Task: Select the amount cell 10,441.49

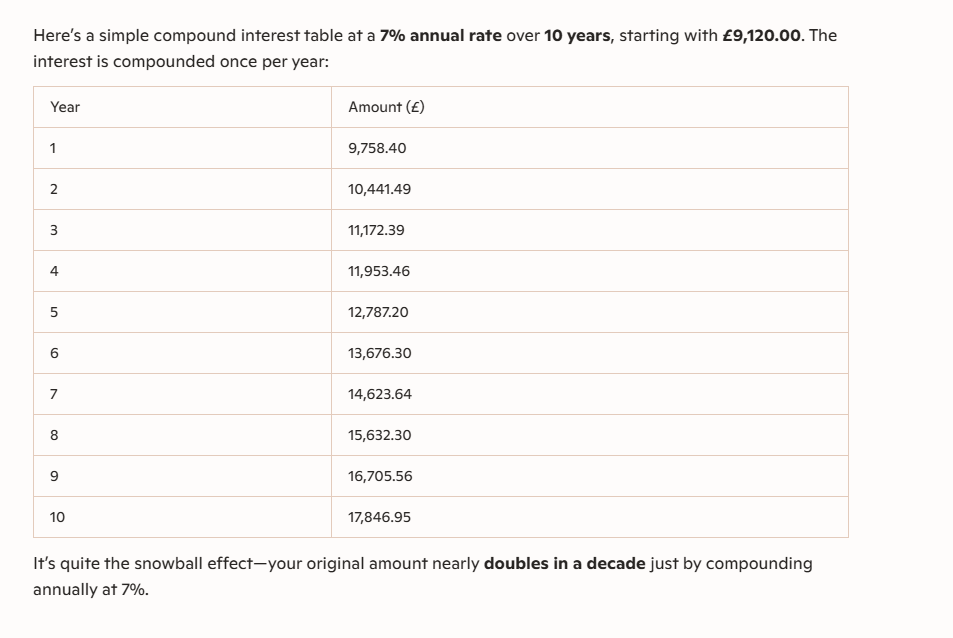Action: 379,189
